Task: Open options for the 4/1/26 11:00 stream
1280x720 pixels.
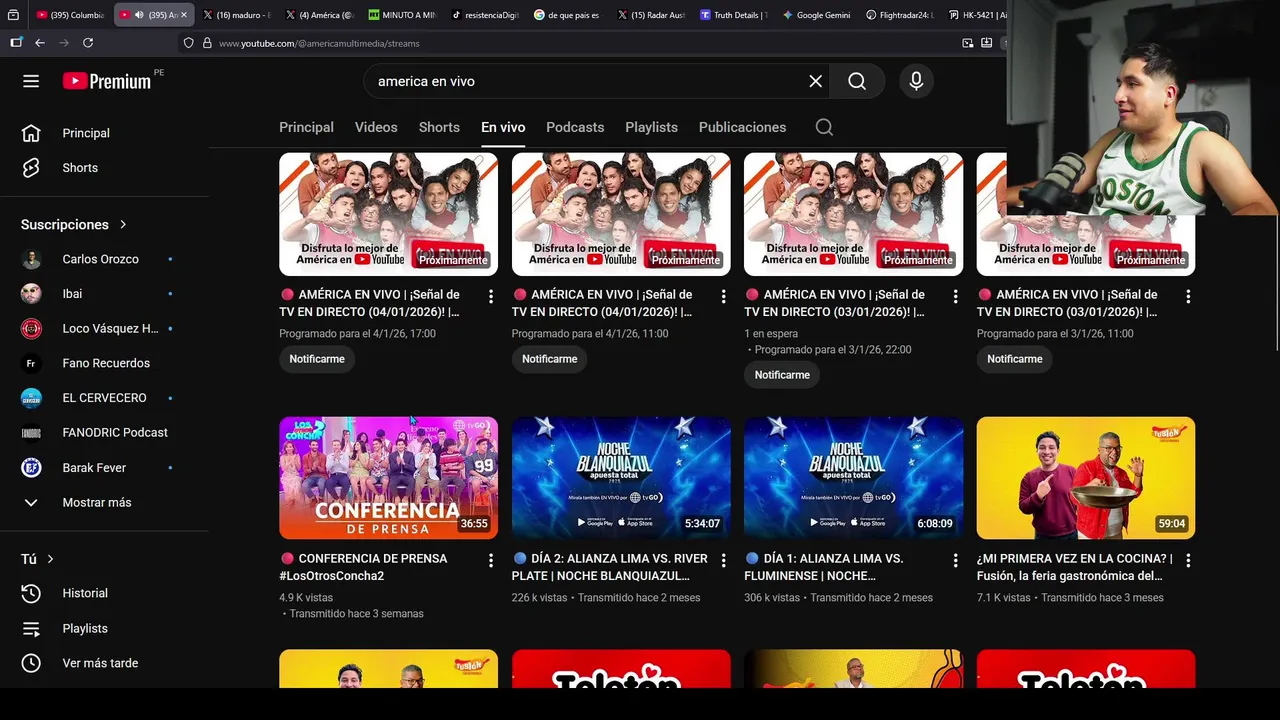Action: 723,297
